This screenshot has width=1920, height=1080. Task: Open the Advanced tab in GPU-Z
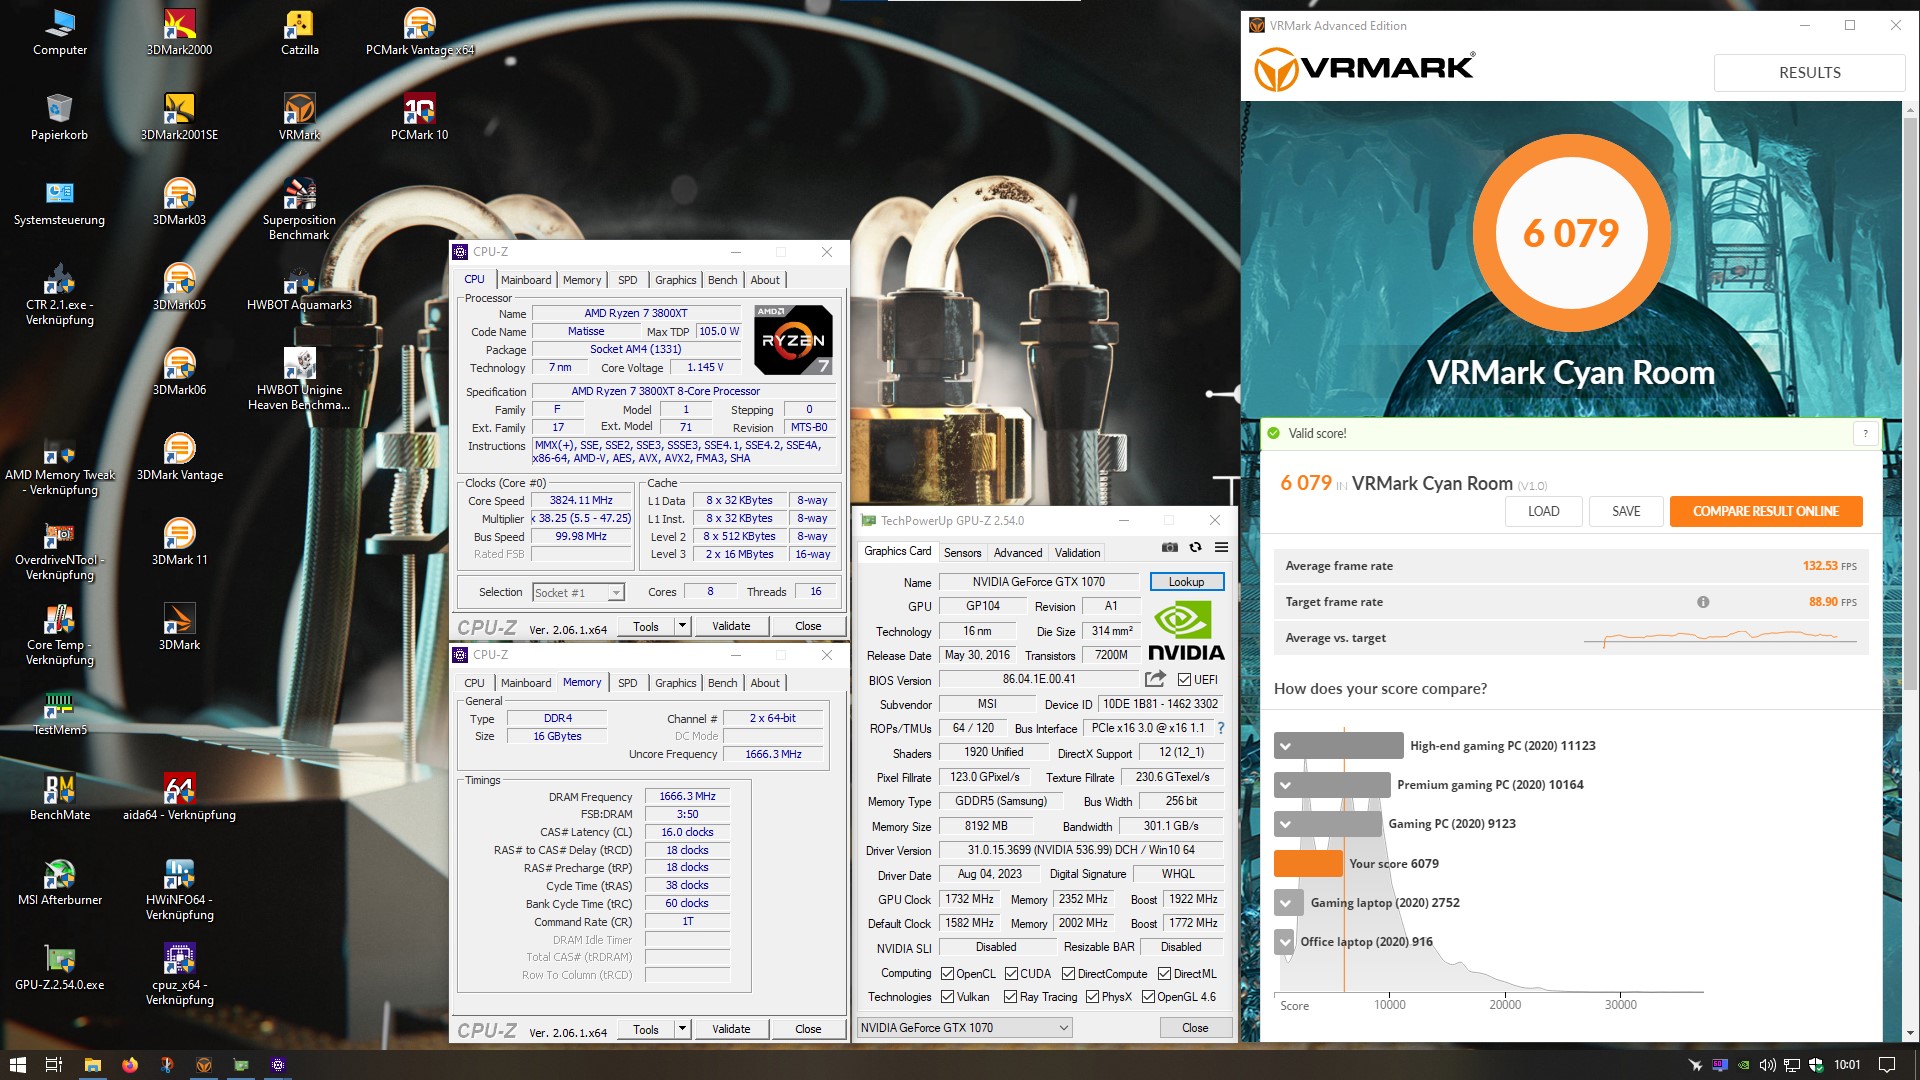click(1018, 553)
